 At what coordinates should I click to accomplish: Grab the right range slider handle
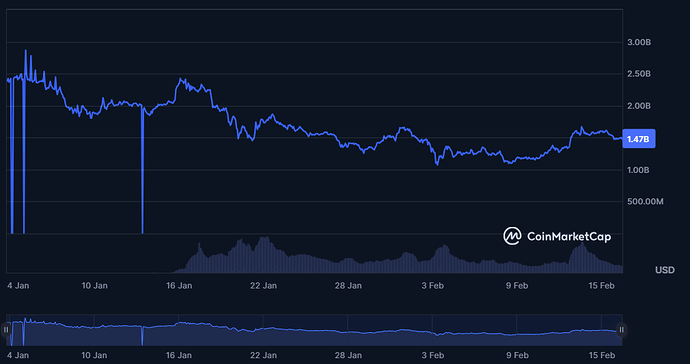(621, 330)
